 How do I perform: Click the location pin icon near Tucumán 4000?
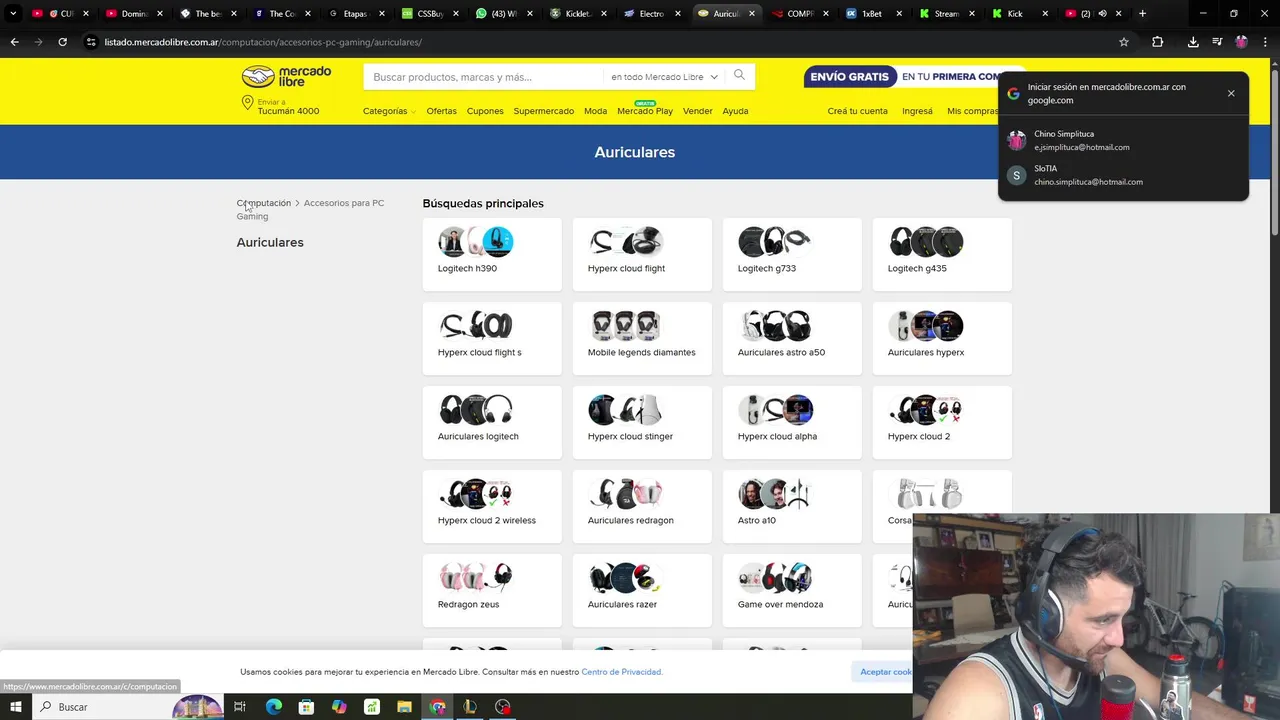point(247,103)
